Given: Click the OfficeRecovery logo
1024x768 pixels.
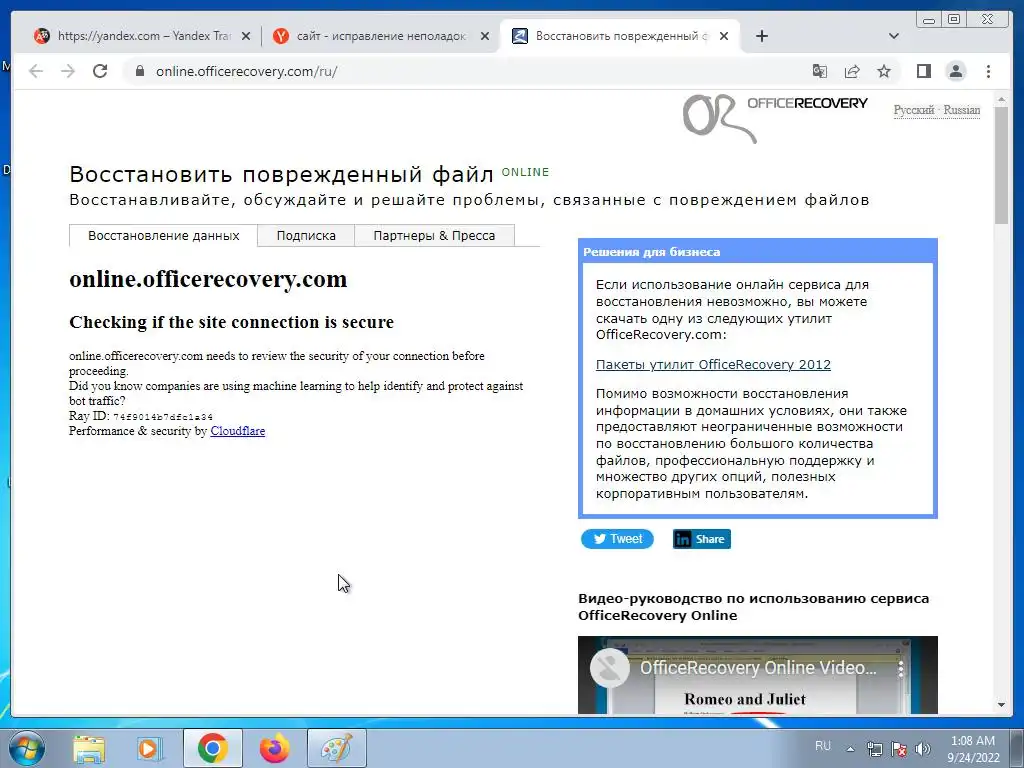Looking at the screenshot, I should (x=775, y=118).
